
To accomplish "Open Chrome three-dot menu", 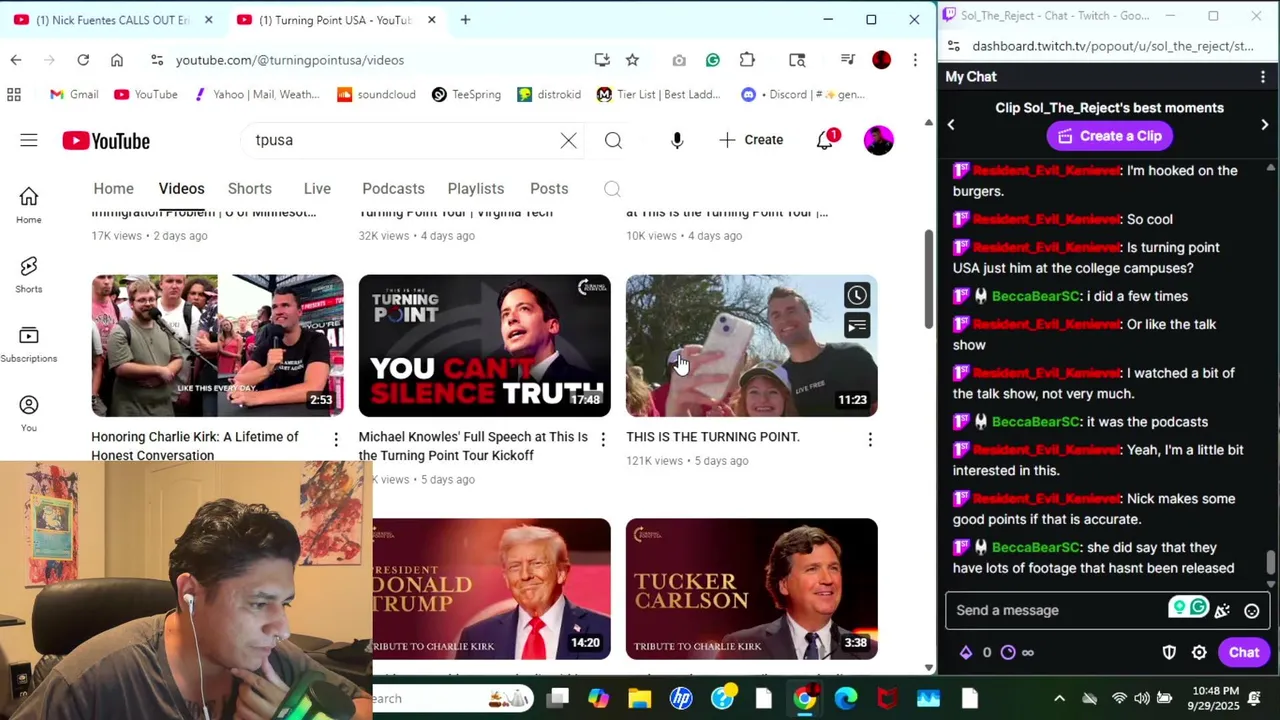I will coord(915,60).
